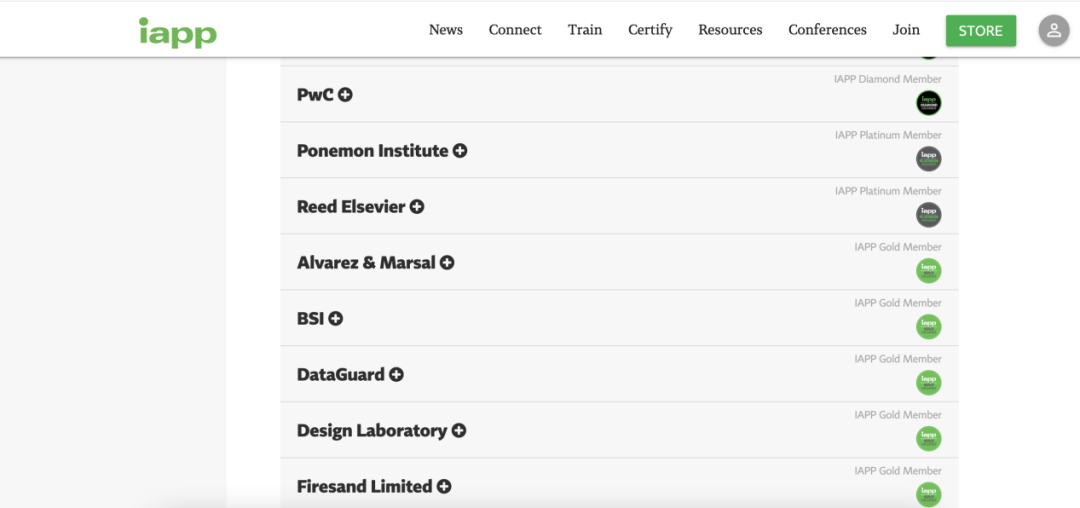Click the Ponemon Institute name
1080x508 pixels.
click(x=373, y=151)
